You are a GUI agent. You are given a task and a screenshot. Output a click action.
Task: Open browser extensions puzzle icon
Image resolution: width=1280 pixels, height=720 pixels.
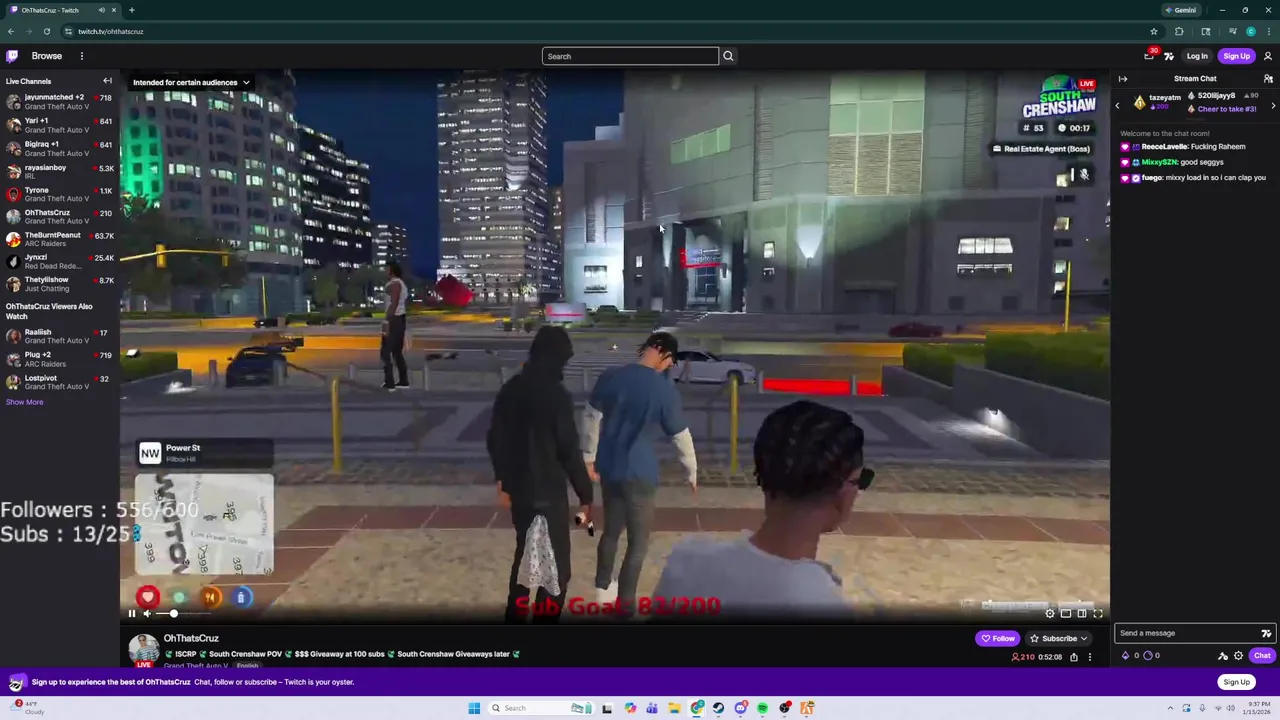click(1179, 31)
